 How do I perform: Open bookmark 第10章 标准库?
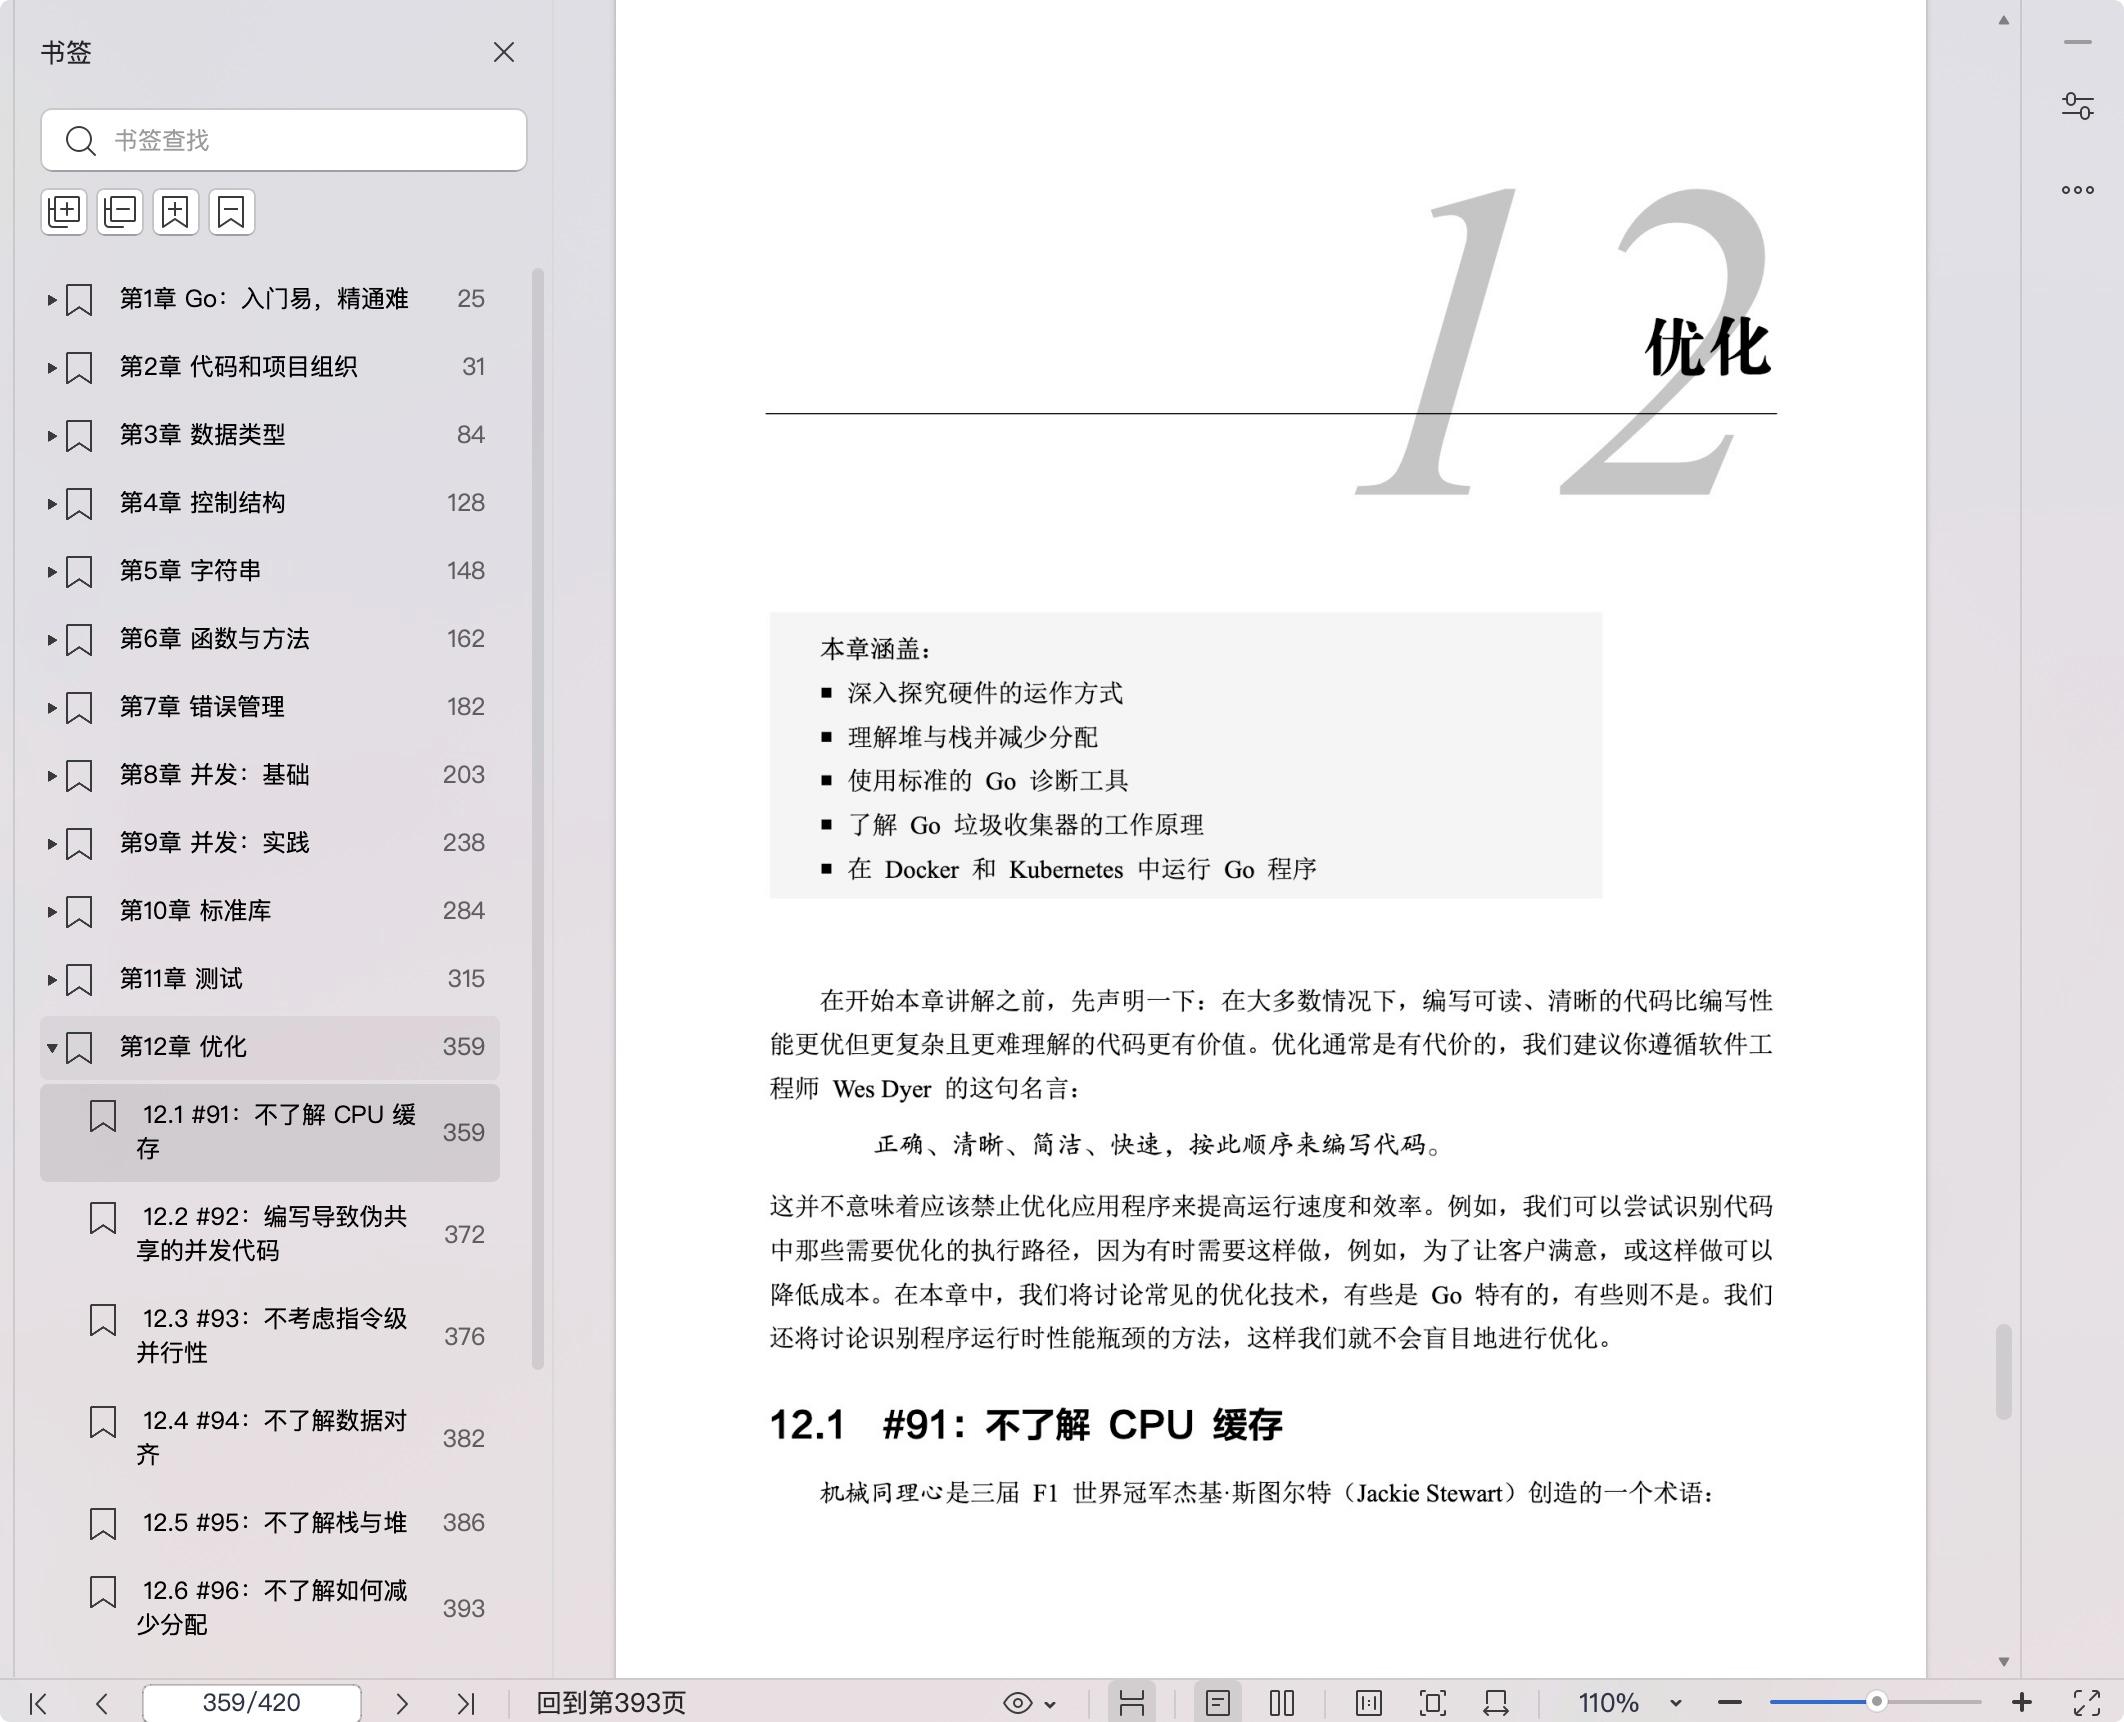tap(270, 911)
